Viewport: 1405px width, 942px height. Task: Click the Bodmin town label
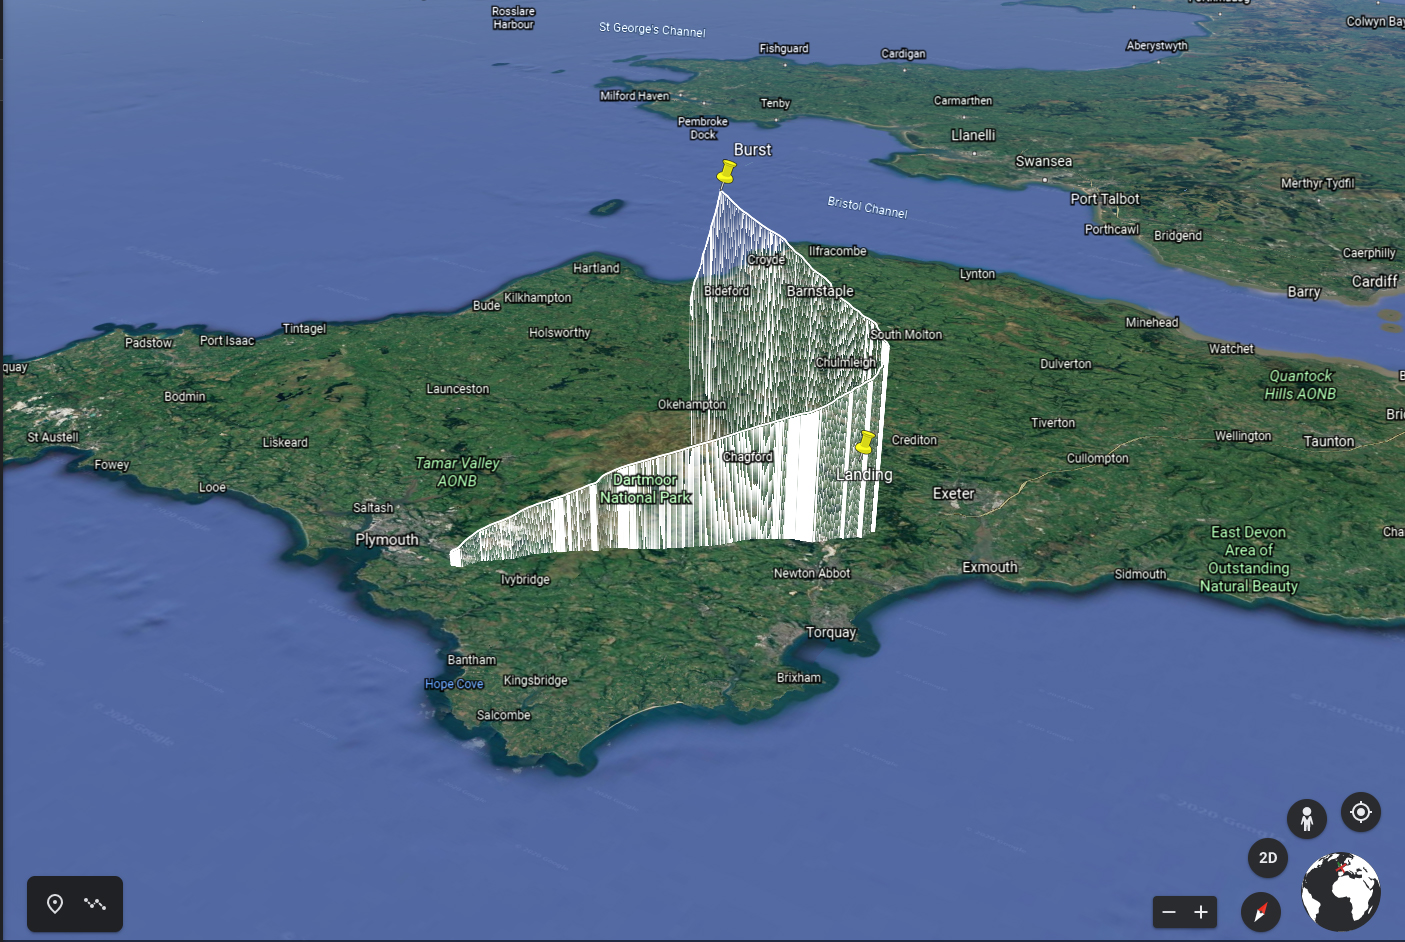click(185, 397)
